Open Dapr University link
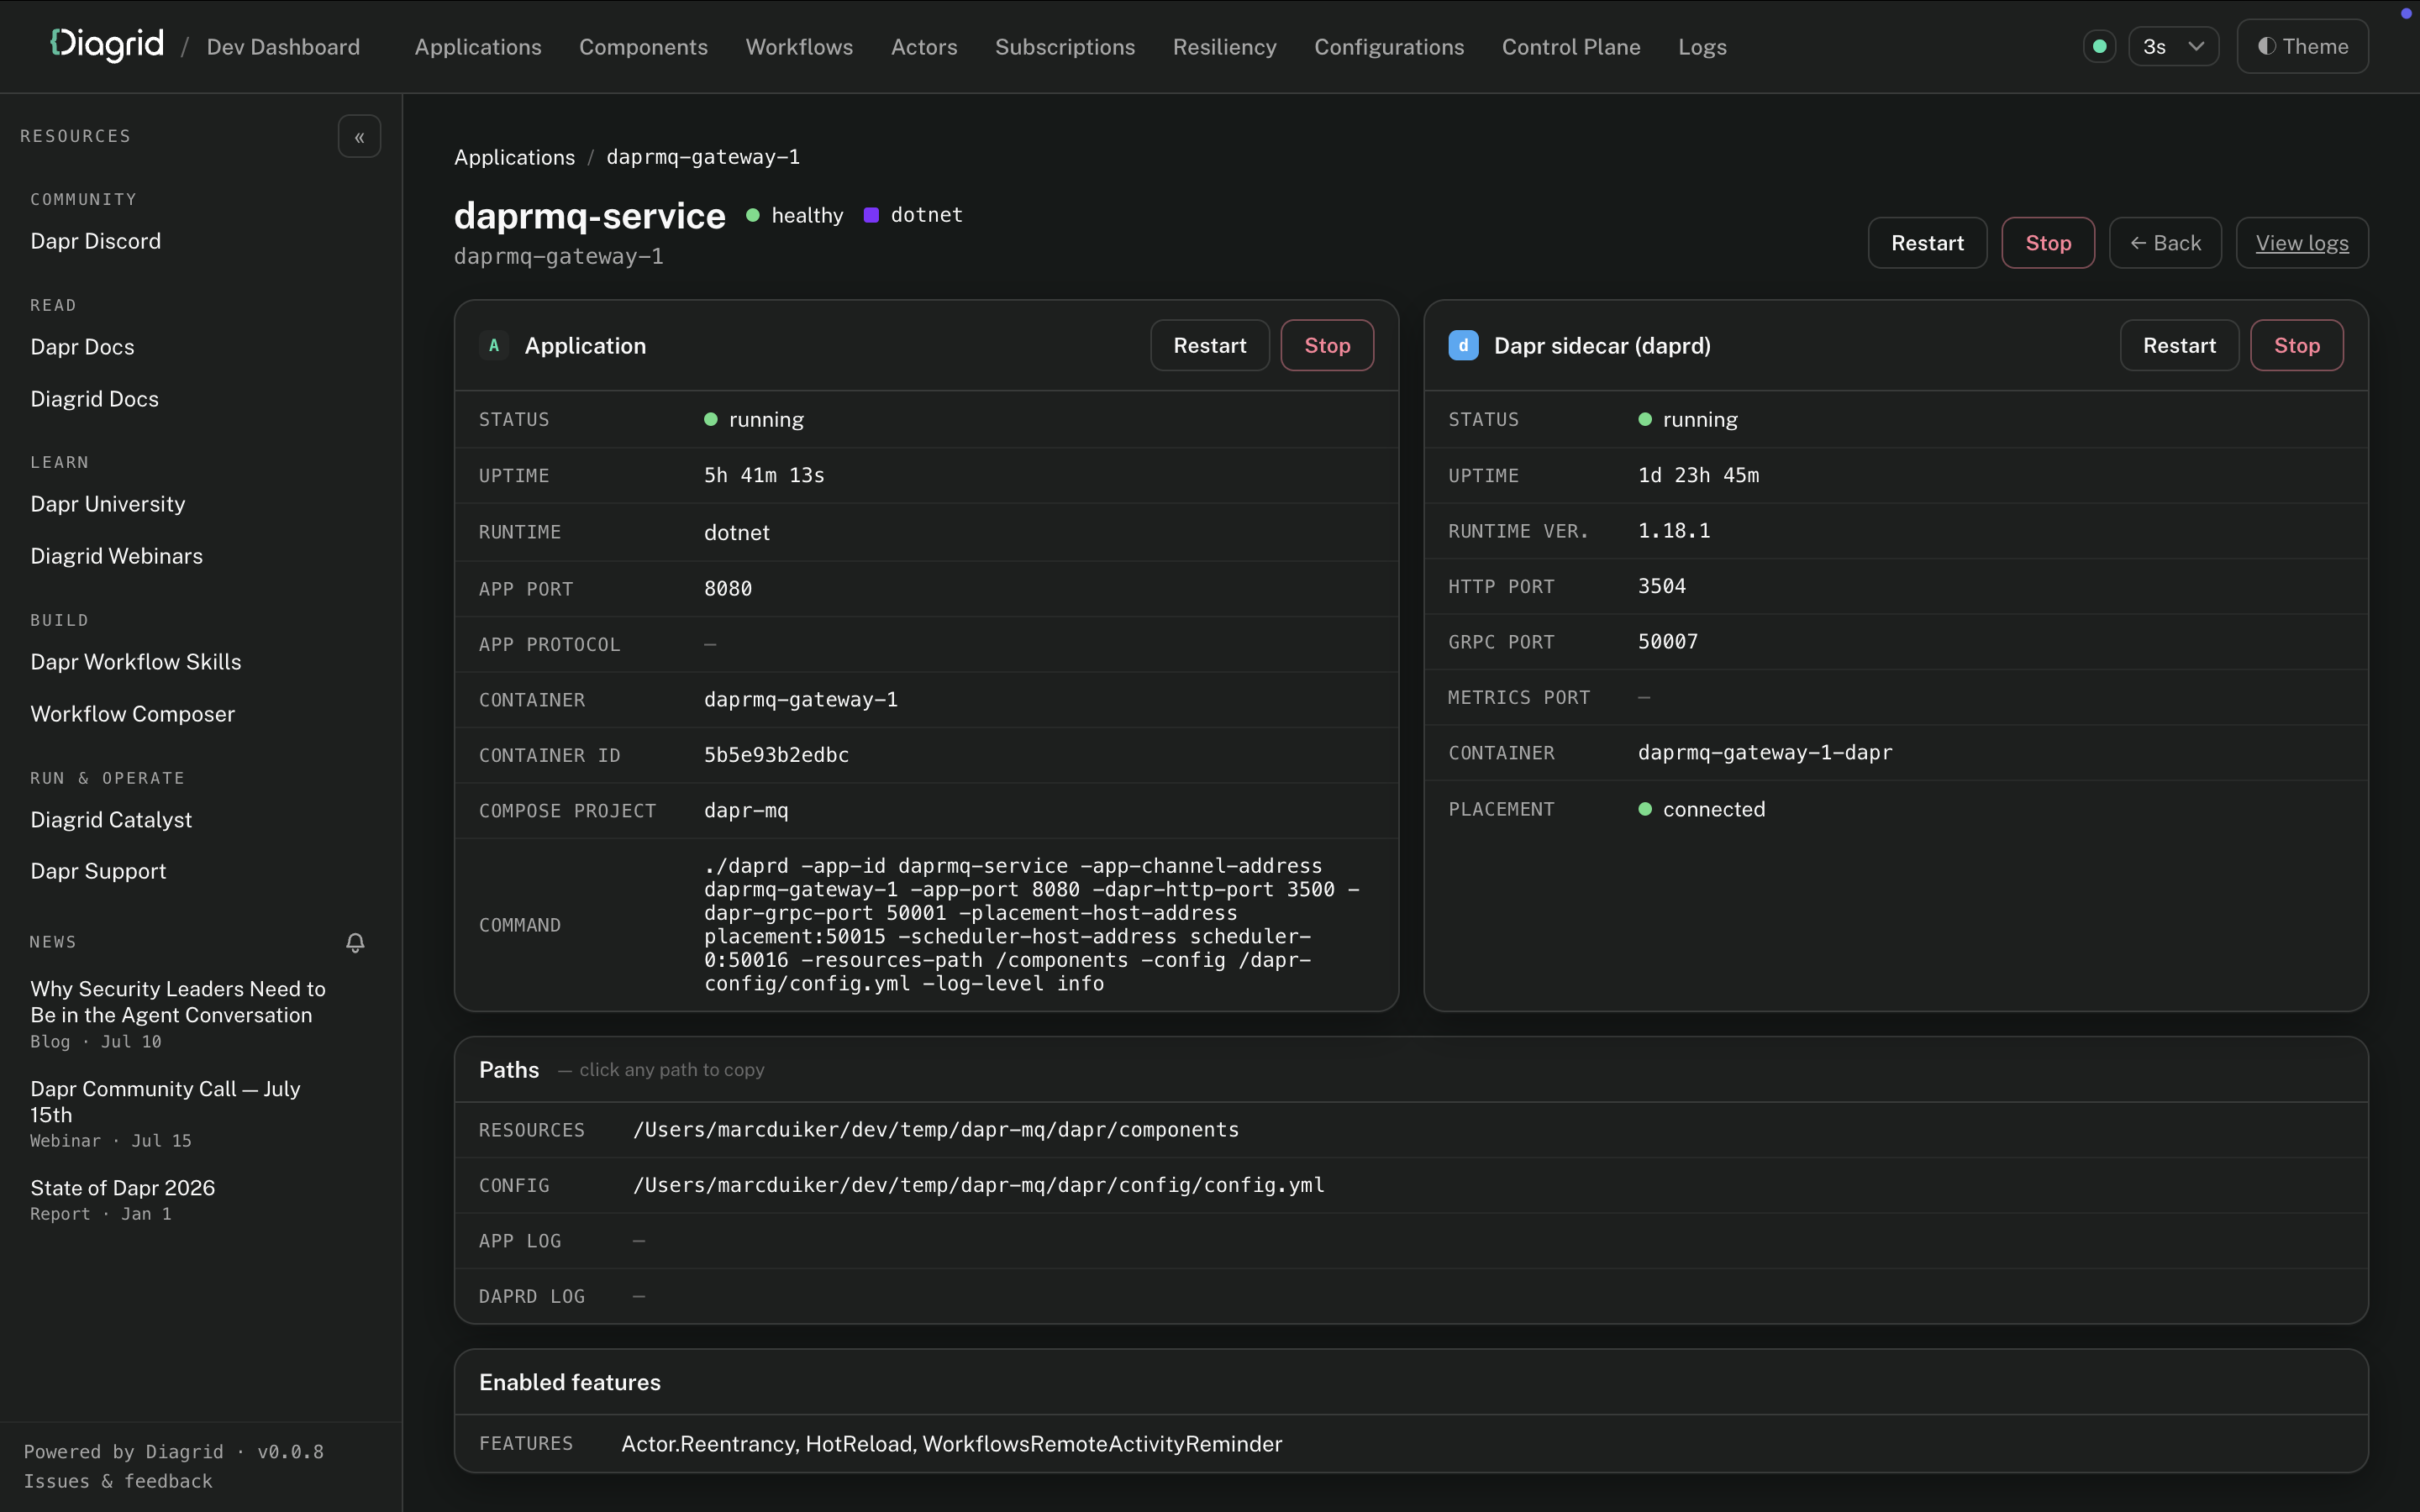 (x=108, y=504)
